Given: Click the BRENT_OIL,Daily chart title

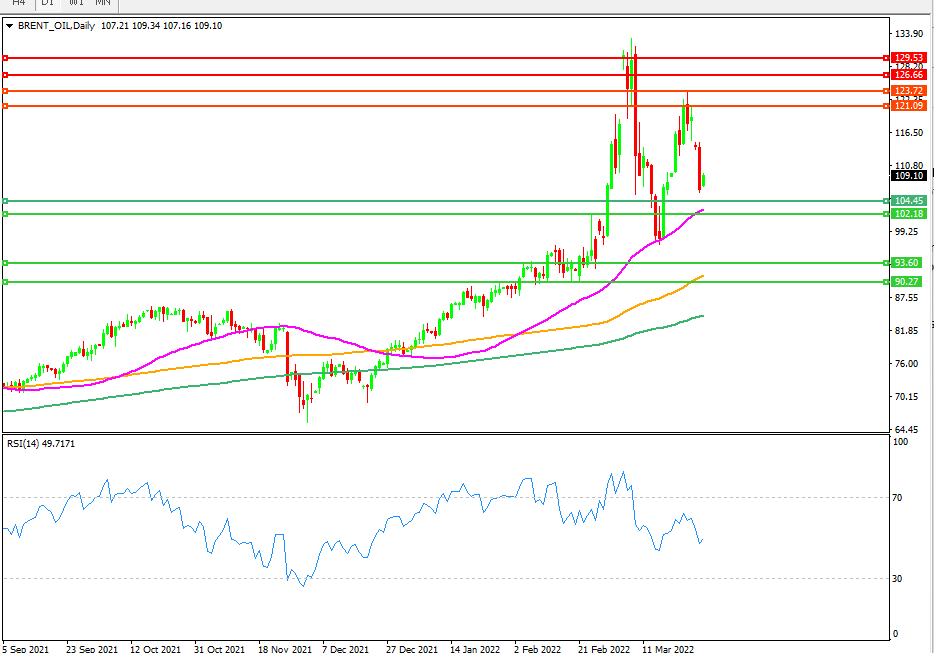Looking at the screenshot, I should point(56,26).
